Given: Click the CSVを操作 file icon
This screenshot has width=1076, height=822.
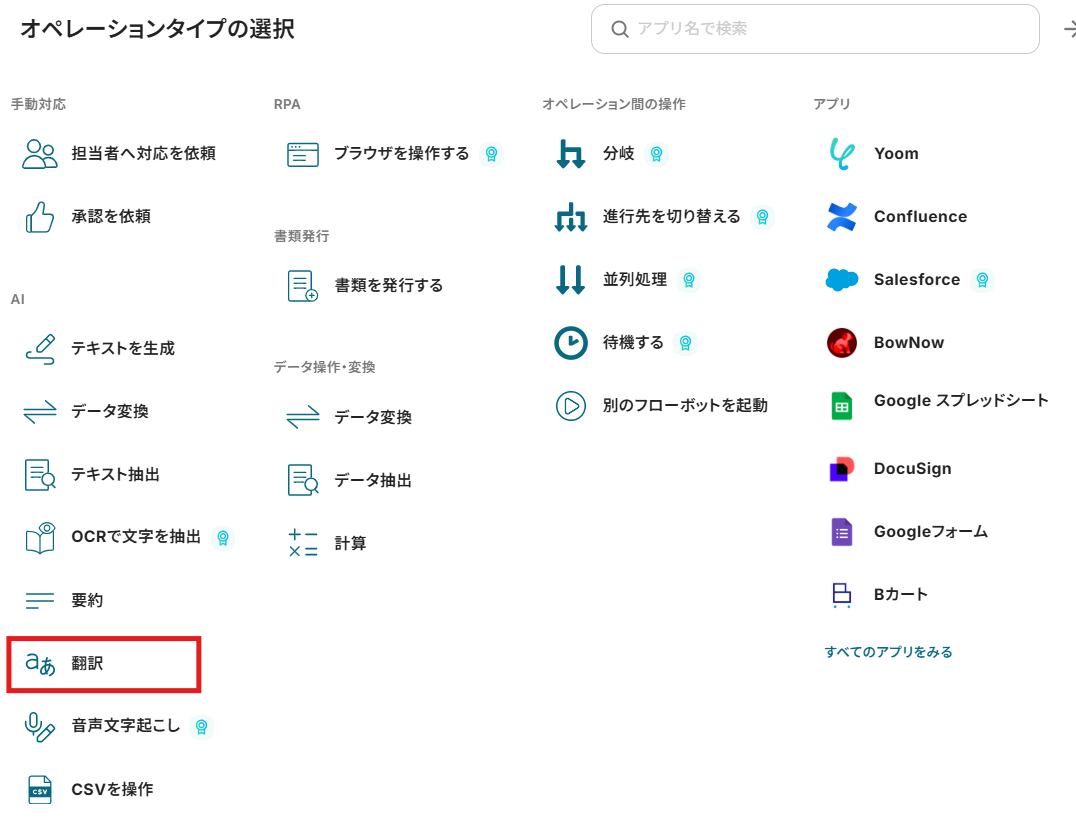Looking at the screenshot, I should 40,790.
